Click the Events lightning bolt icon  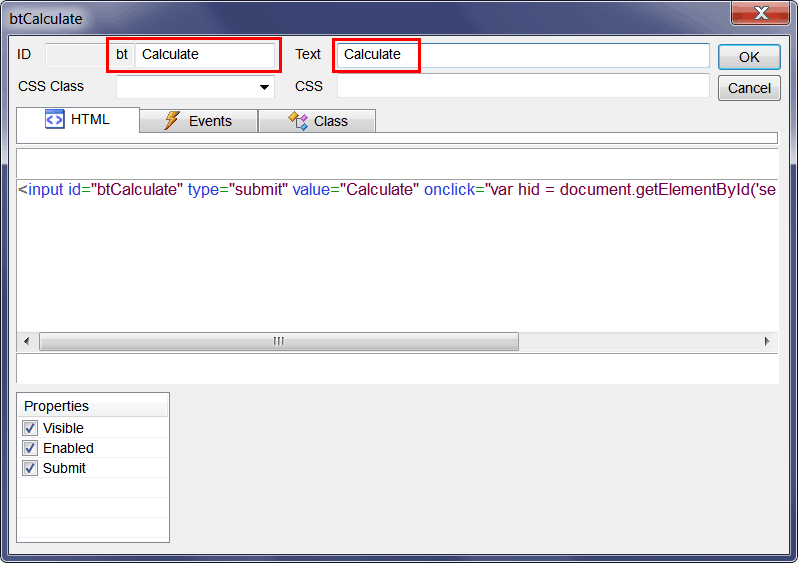point(172,121)
